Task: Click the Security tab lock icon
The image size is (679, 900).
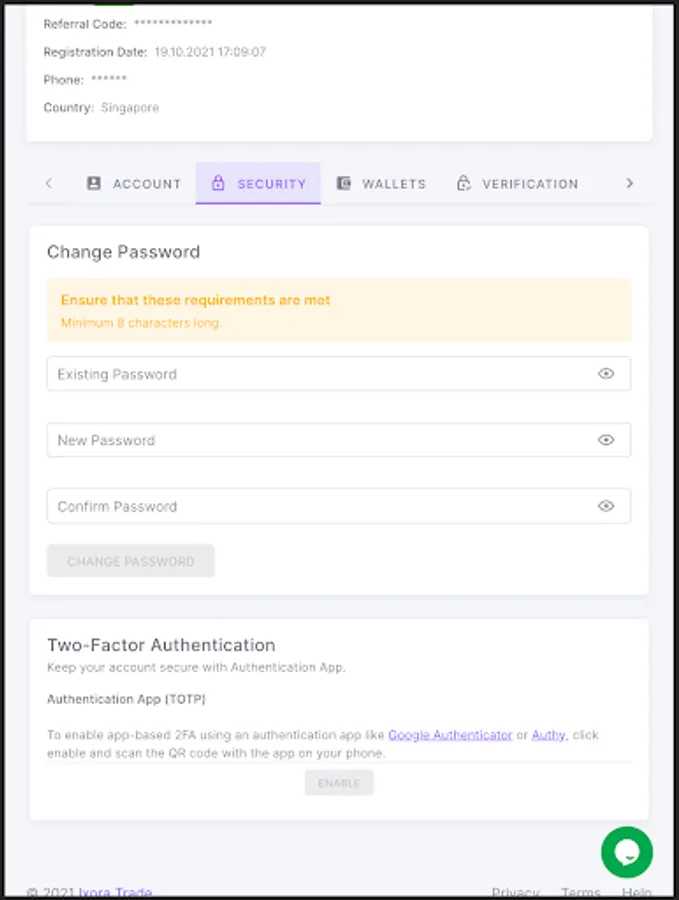Action: pyautogui.click(x=218, y=184)
